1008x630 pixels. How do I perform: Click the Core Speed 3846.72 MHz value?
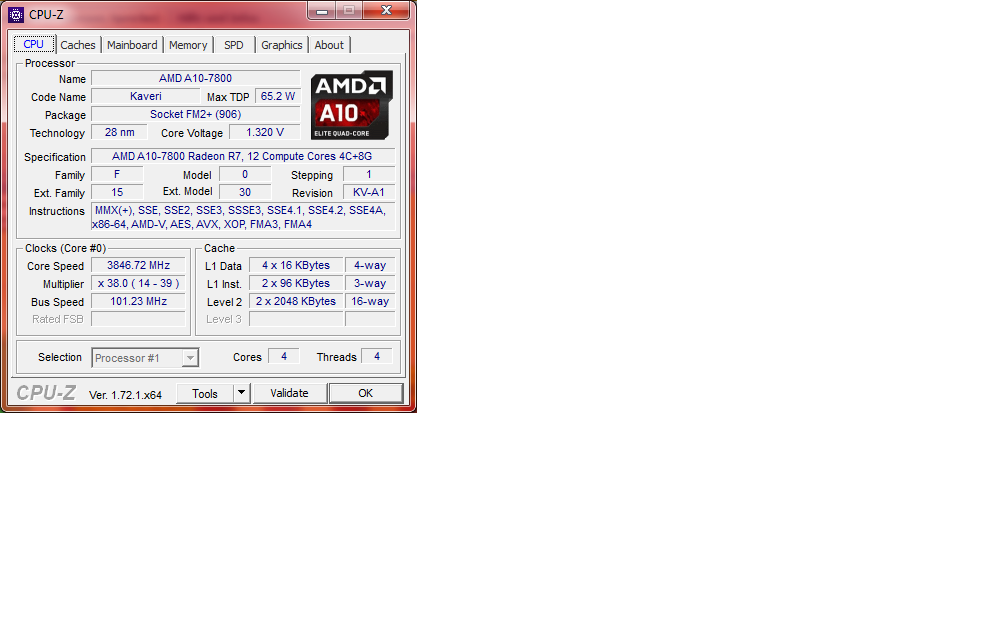point(138,266)
